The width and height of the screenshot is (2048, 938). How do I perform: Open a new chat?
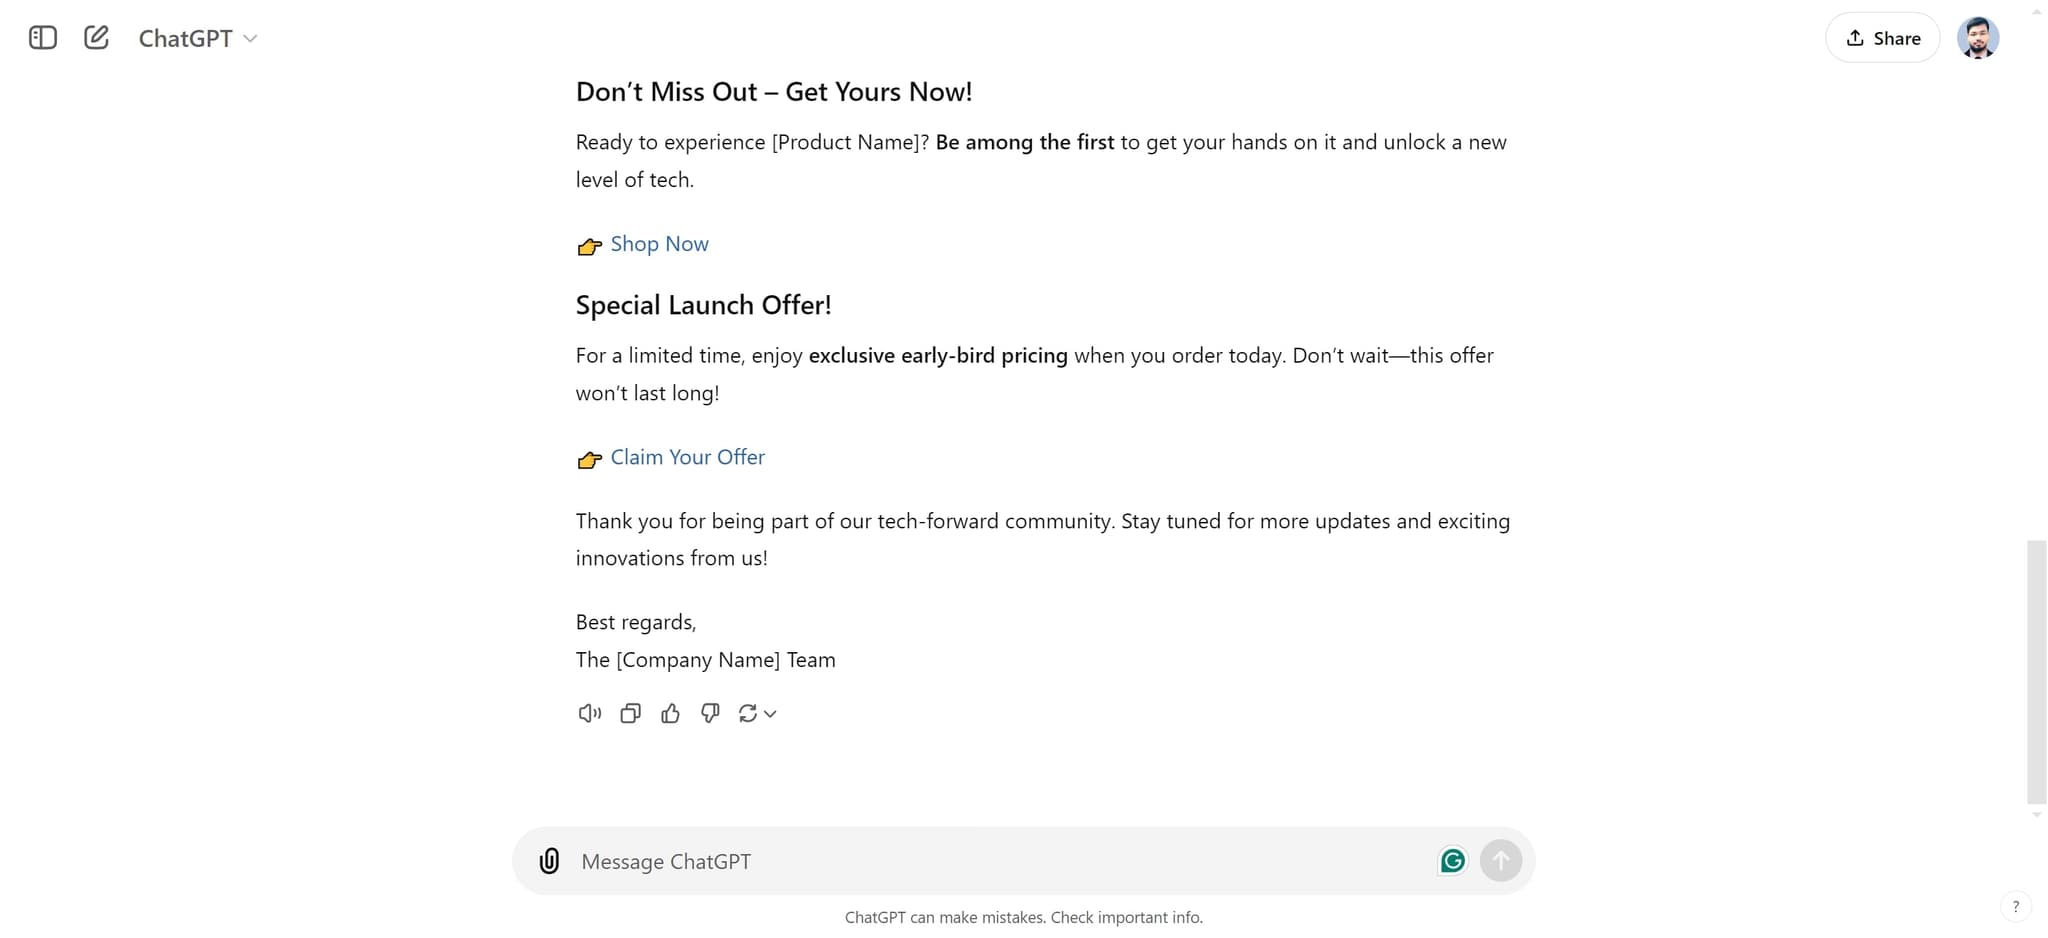click(96, 37)
